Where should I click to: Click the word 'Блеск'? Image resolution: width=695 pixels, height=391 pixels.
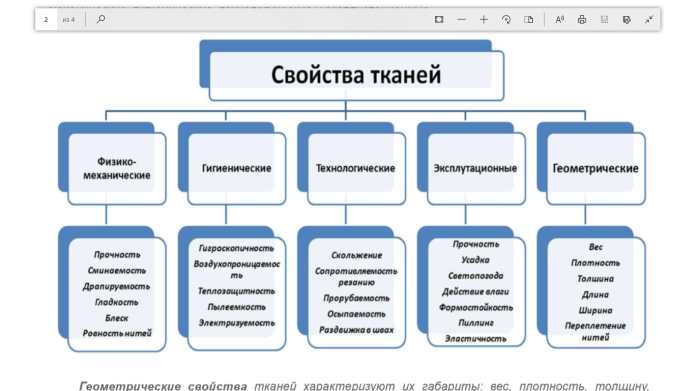click(x=117, y=318)
